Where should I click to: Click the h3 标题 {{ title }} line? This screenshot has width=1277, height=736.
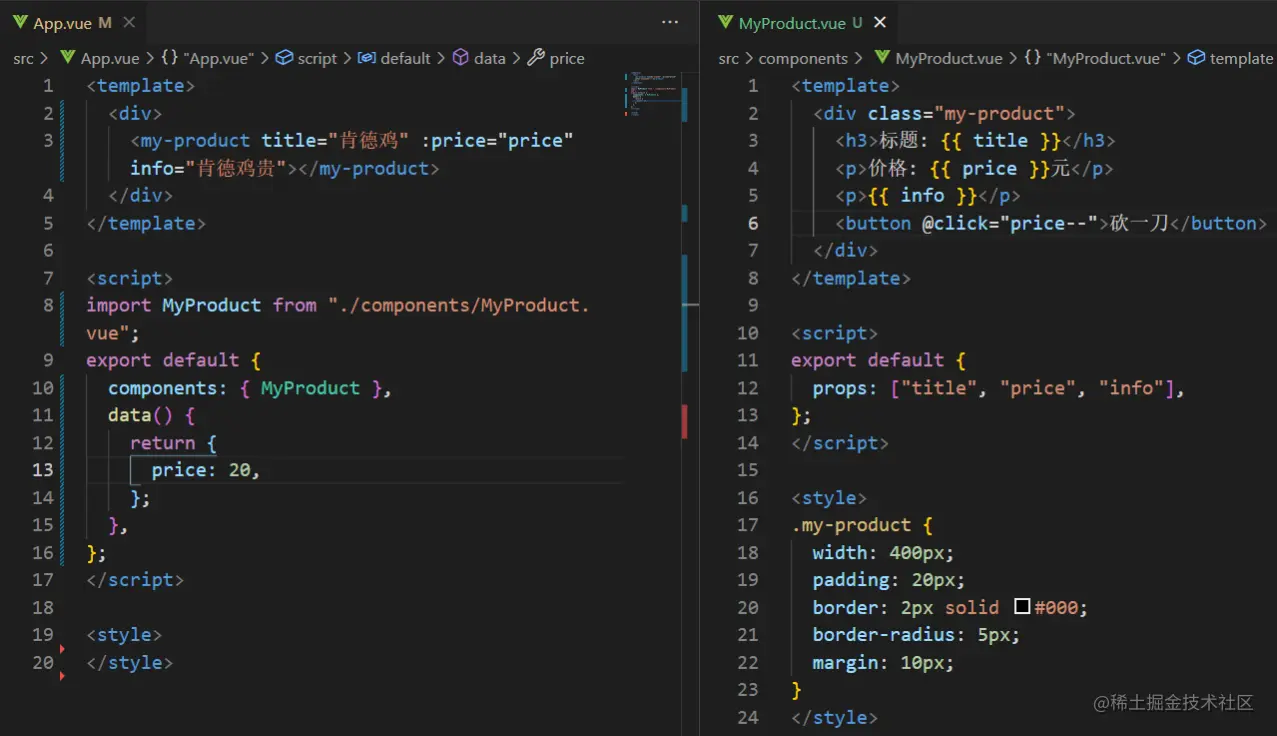tap(975, 141)
